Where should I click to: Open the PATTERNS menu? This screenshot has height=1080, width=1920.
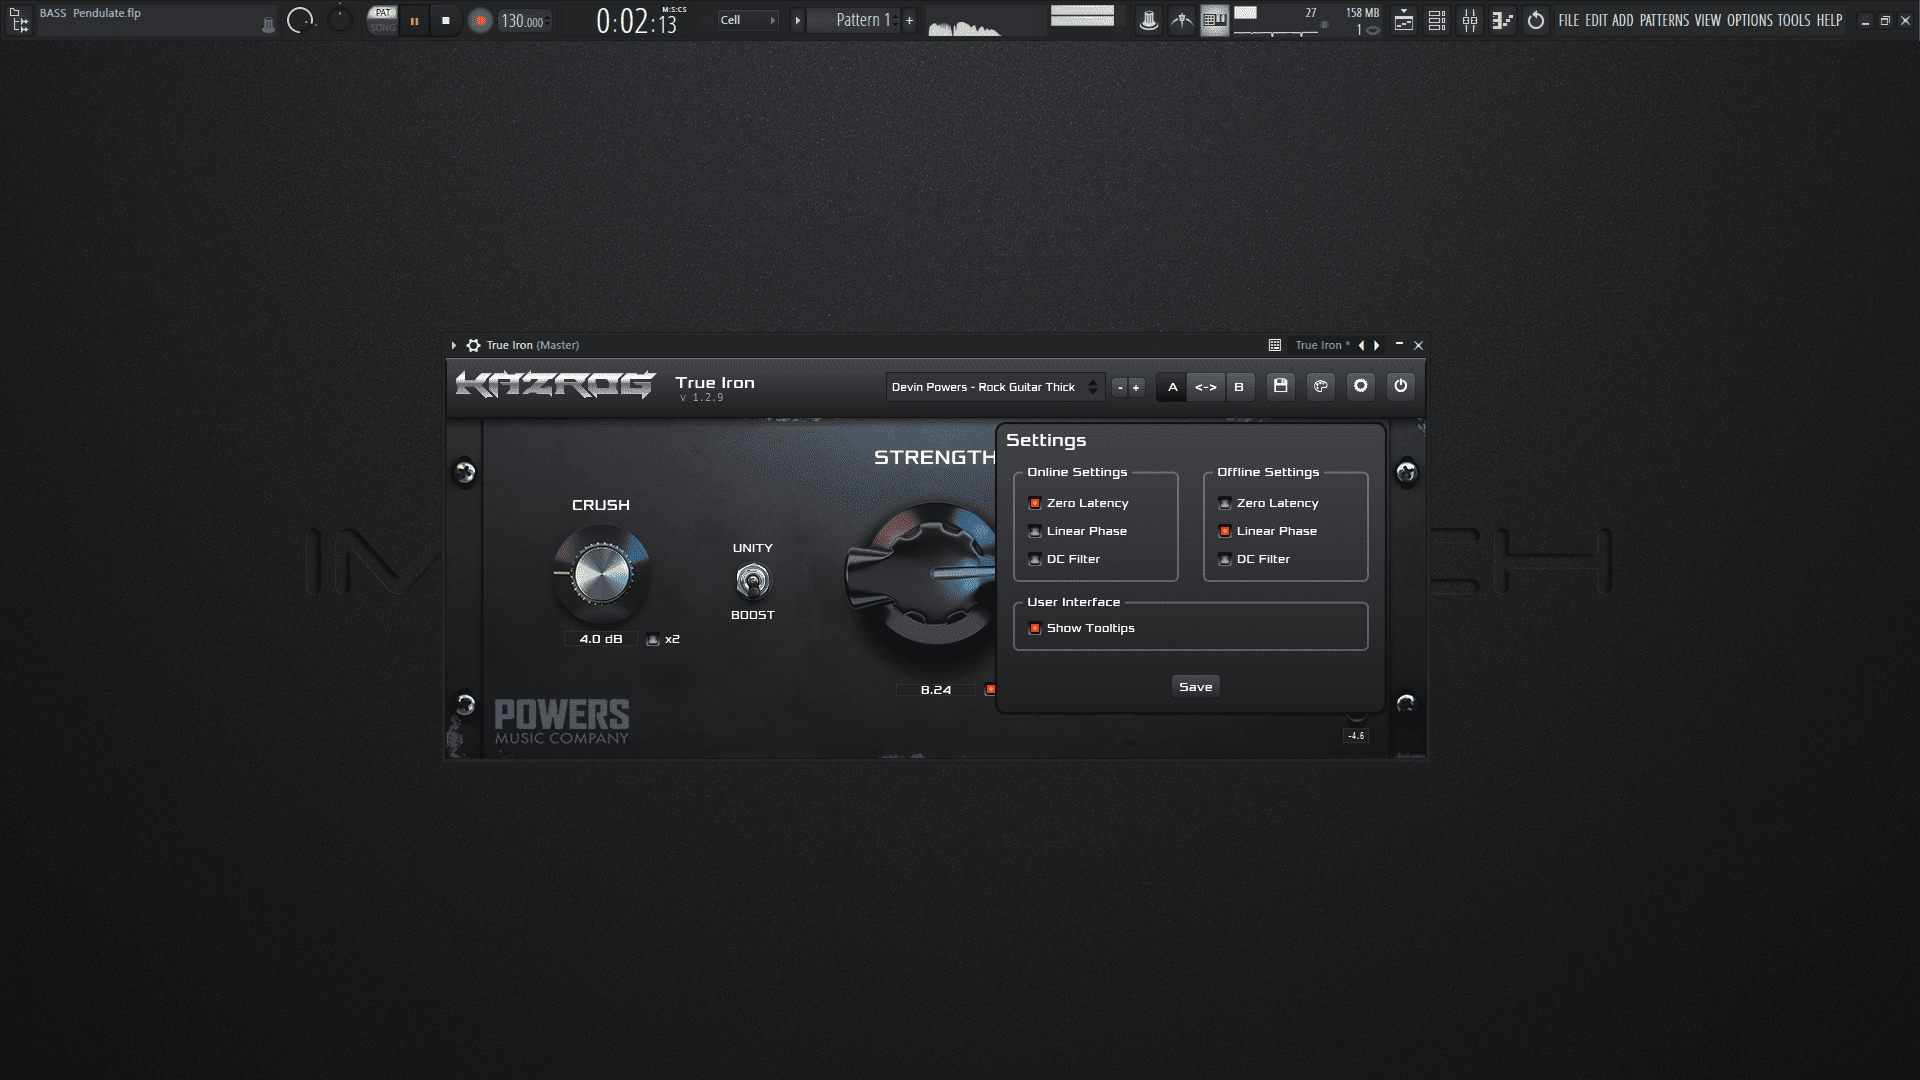1664,20
